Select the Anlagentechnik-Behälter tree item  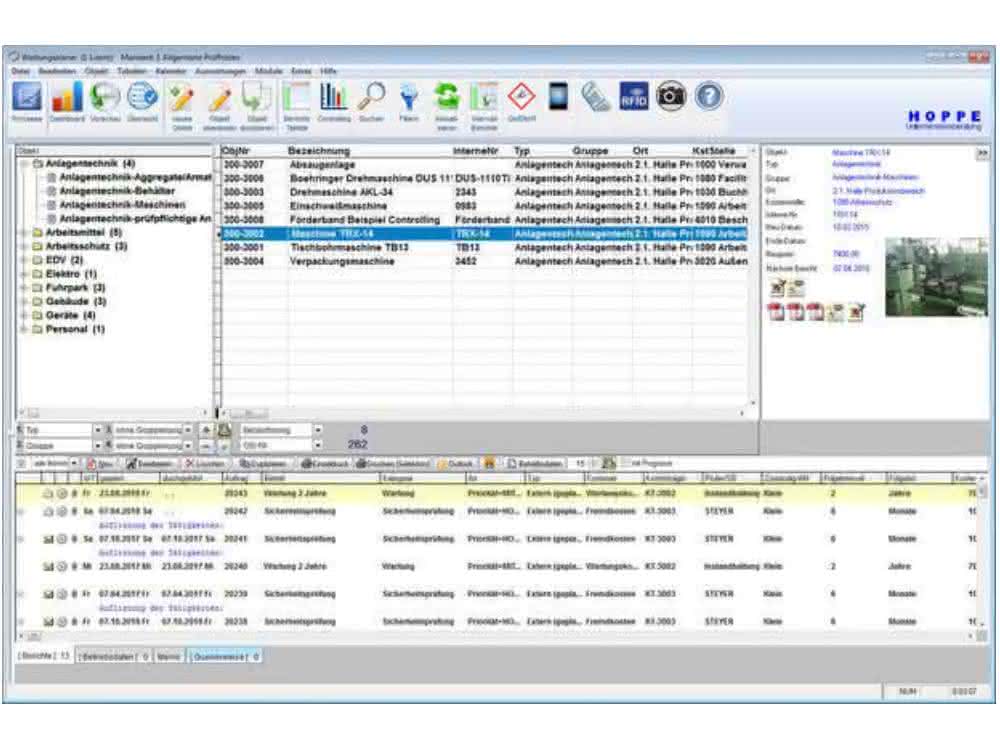click(x=117, y=191)
